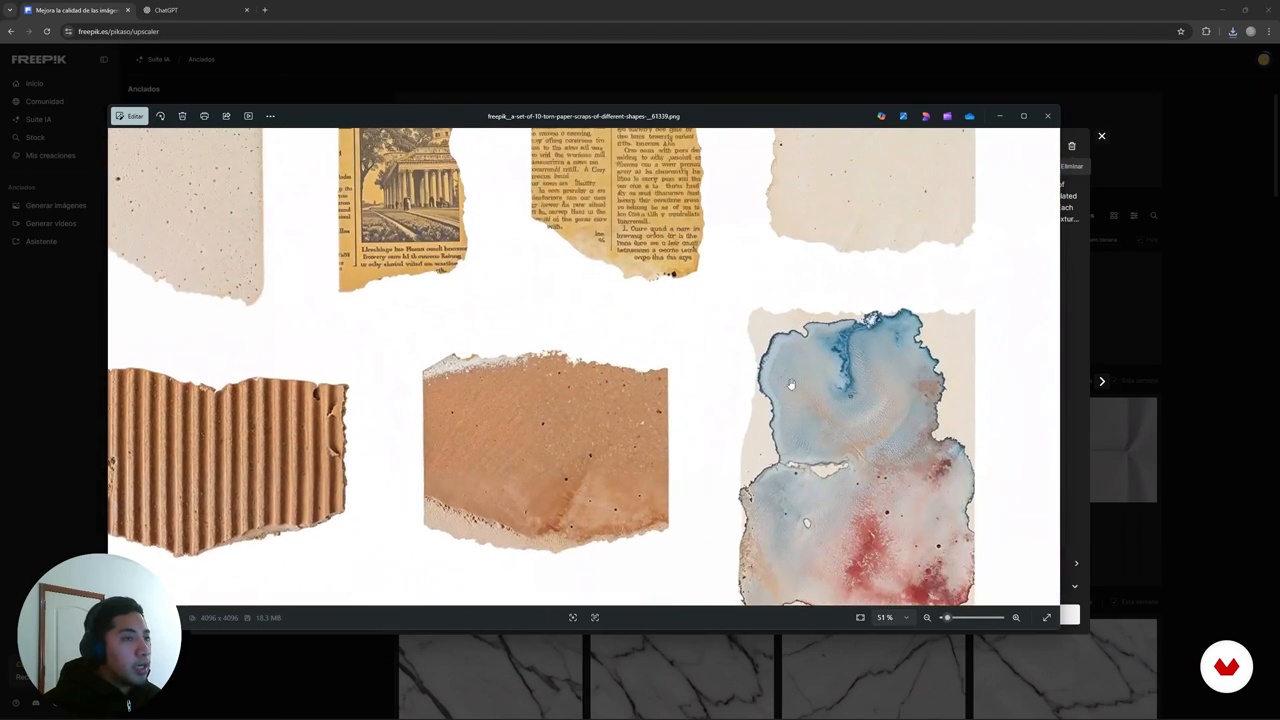This screenshot has width=1280, height=720.
Task: Click the Freepik logo
Action: (x=39, y=59)
